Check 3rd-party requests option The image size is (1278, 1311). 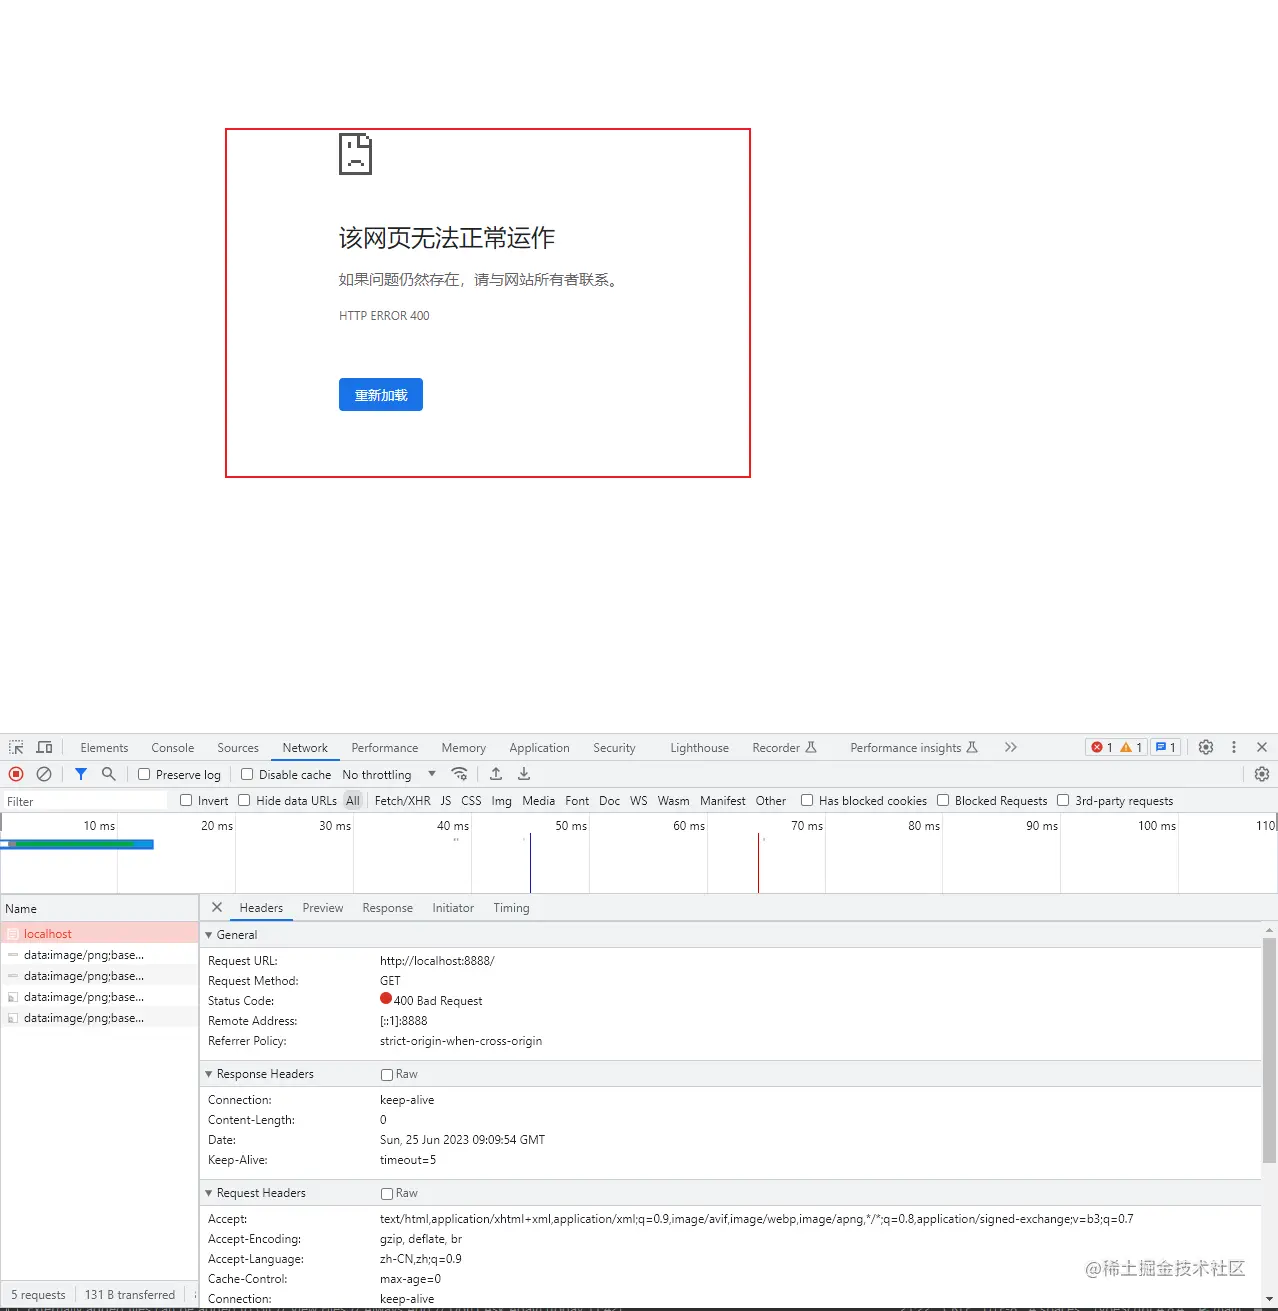pos(1063,800)
